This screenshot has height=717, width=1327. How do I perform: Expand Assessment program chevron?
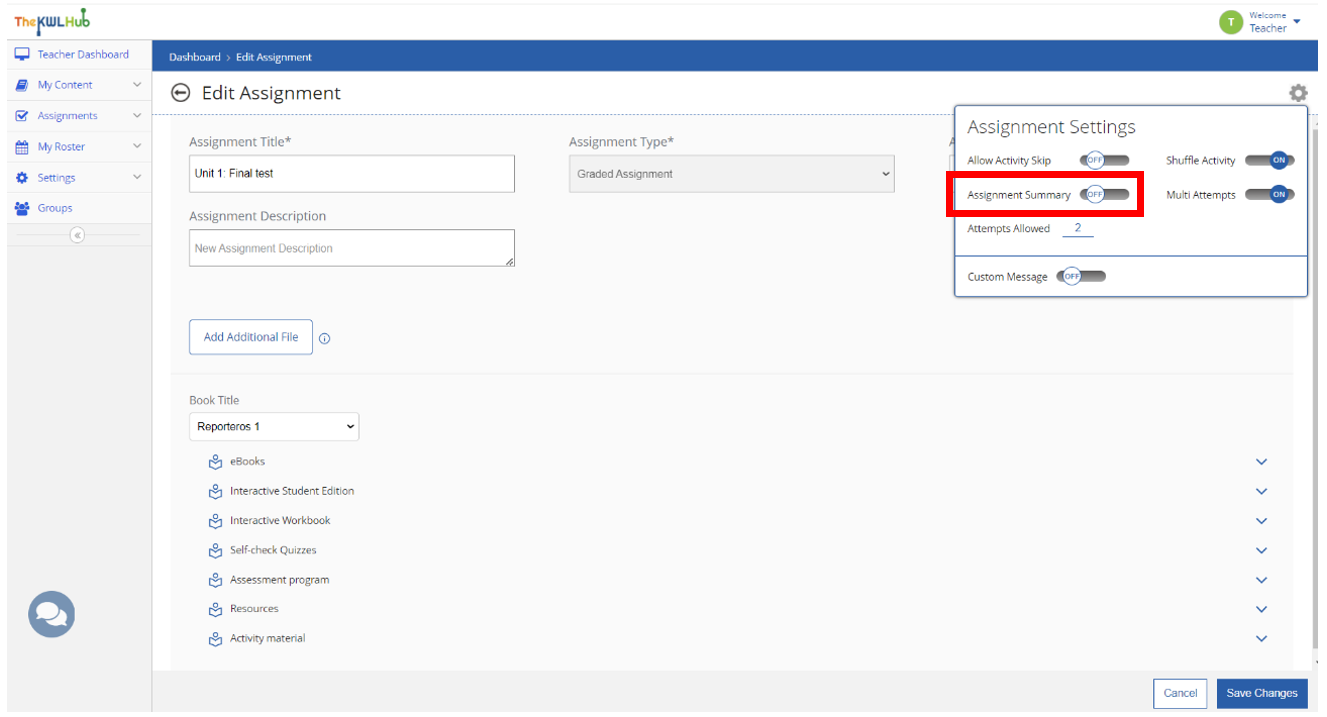pyautogui.click(x=1262, y=580)
